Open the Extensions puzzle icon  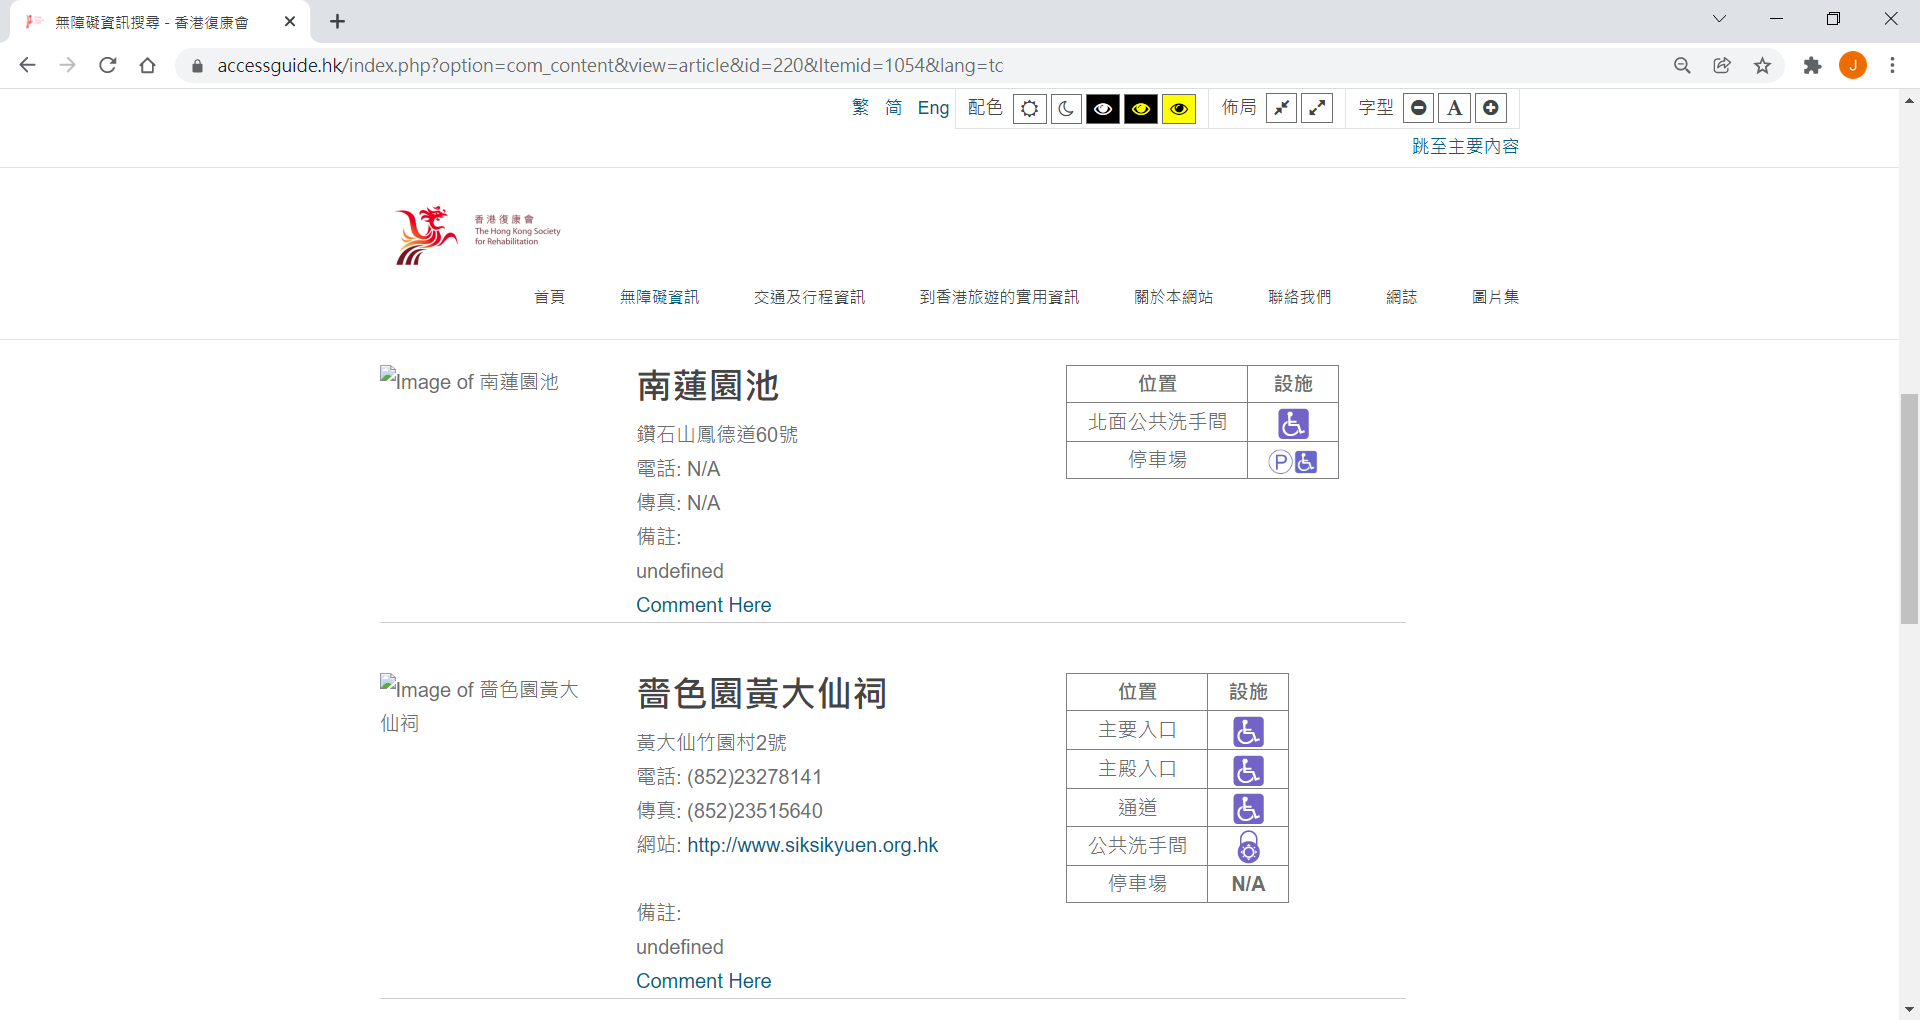point(1812,65)
